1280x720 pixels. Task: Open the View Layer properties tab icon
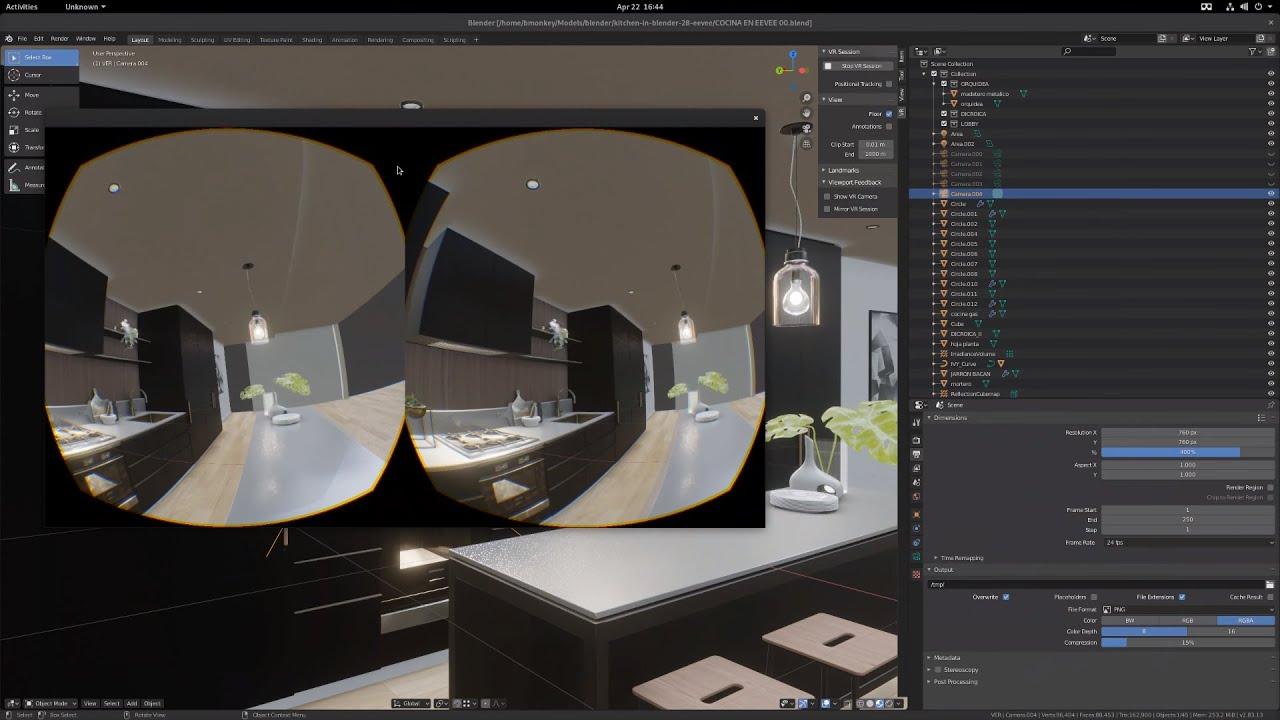tap(916, 468)
